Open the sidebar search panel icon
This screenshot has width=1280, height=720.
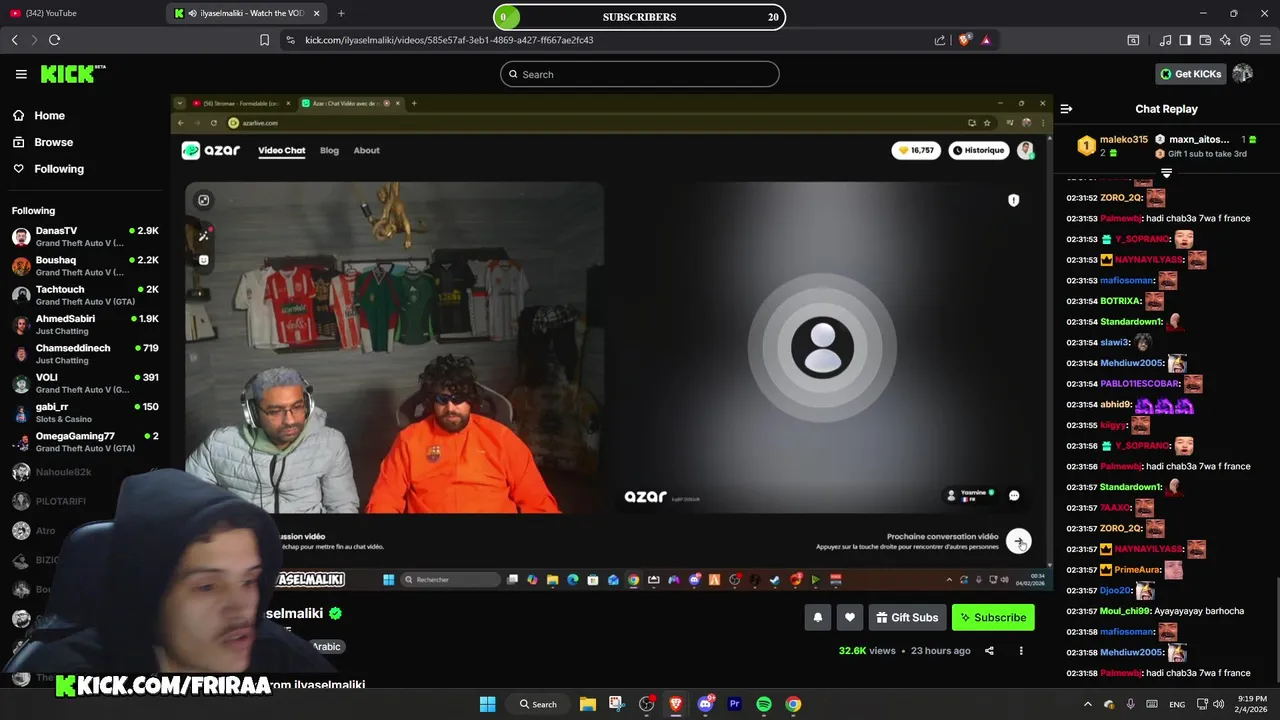pyautogui.click(x=1133, y=40)
